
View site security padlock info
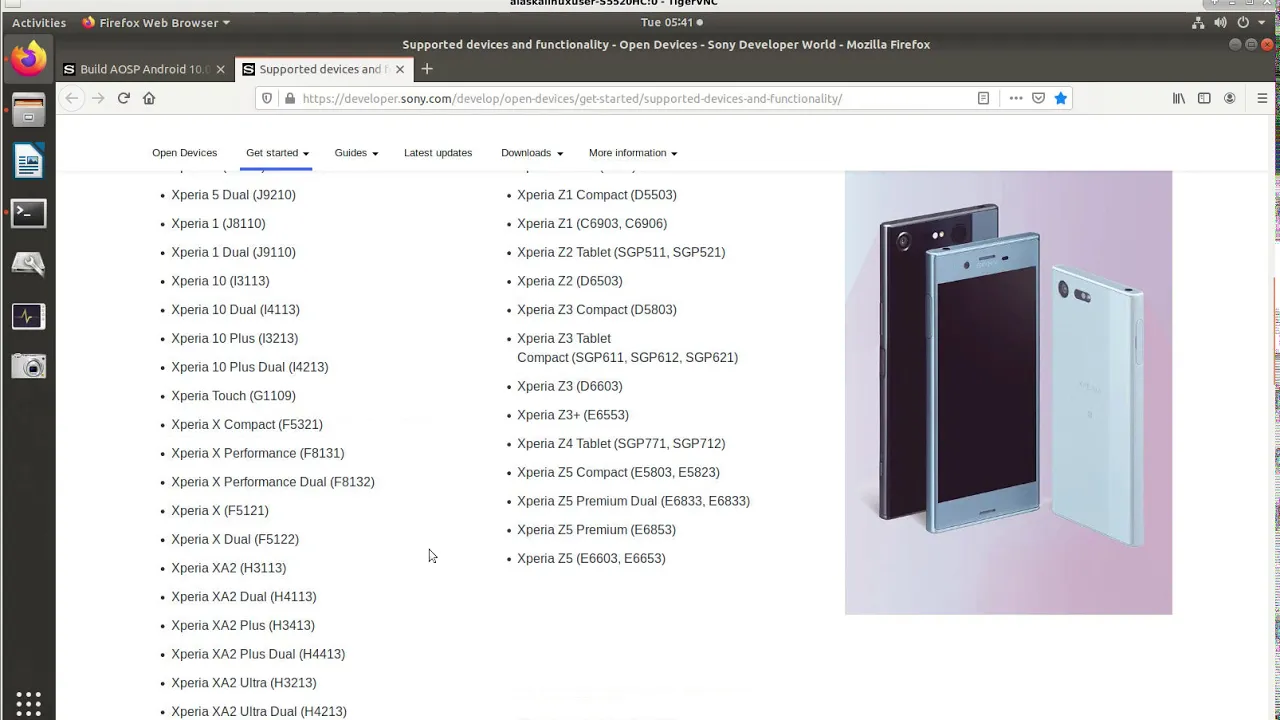(x=289, y=98)
